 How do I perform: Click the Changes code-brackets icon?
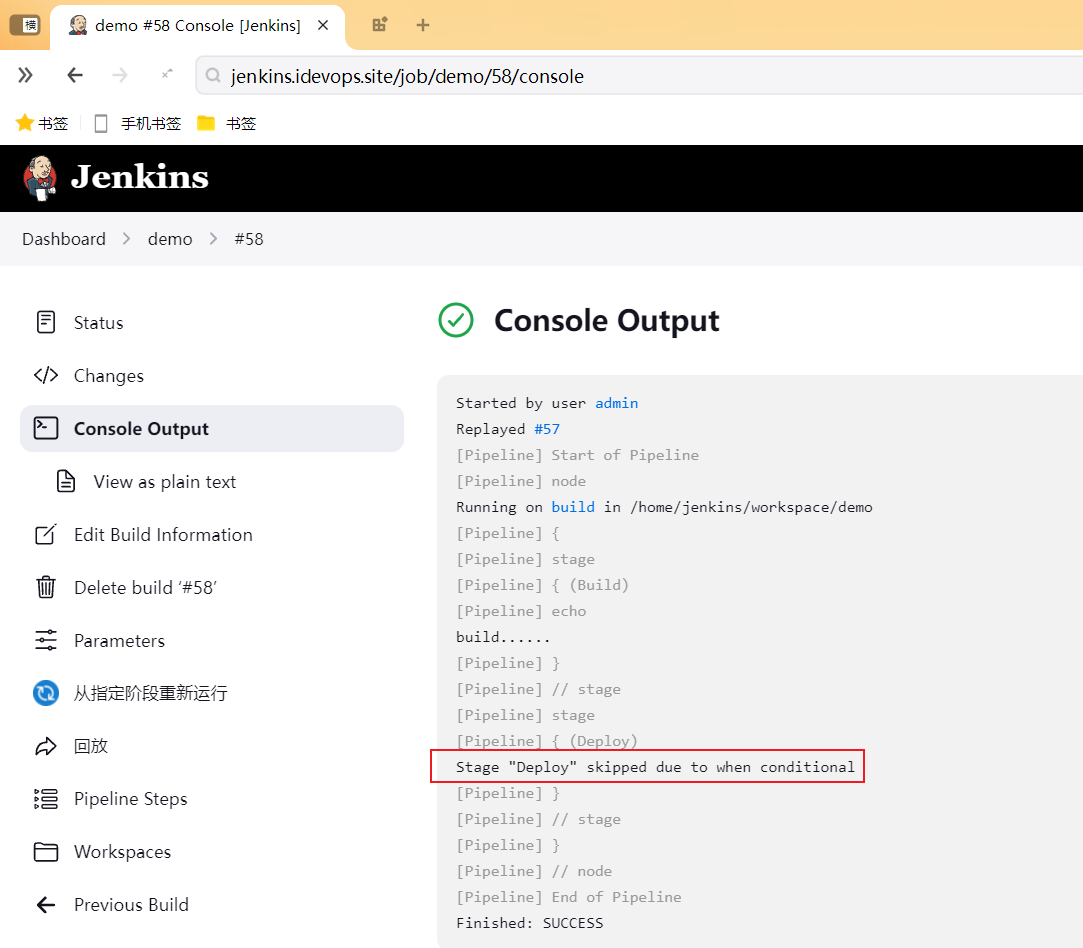point(46,376)
